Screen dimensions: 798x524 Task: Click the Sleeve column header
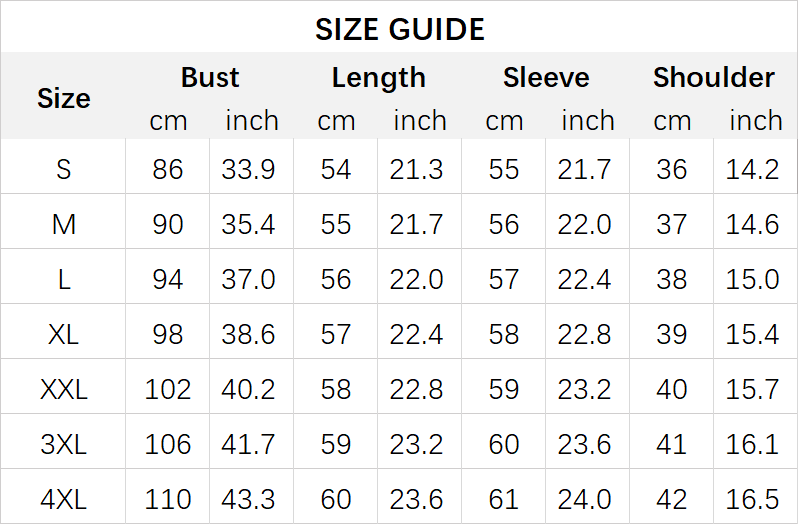[546, 78]
